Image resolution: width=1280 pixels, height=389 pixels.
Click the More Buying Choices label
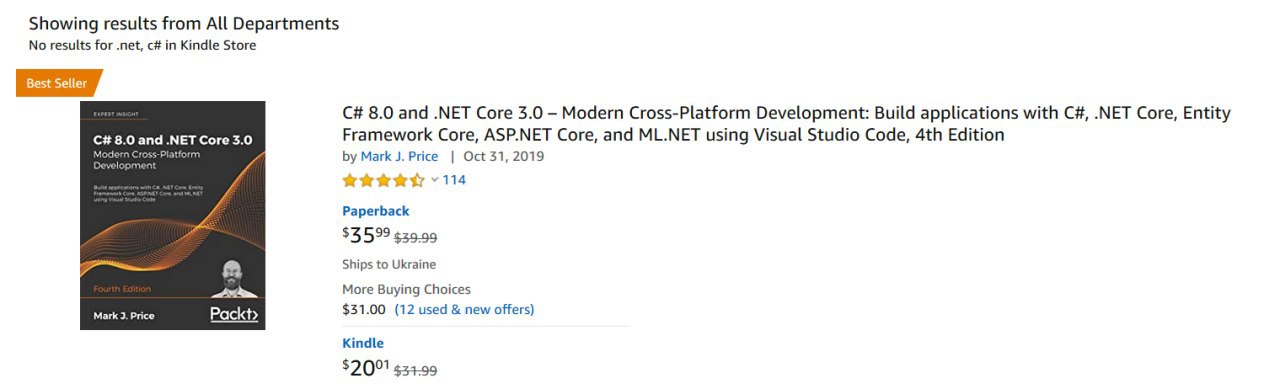tap(406, 289)
